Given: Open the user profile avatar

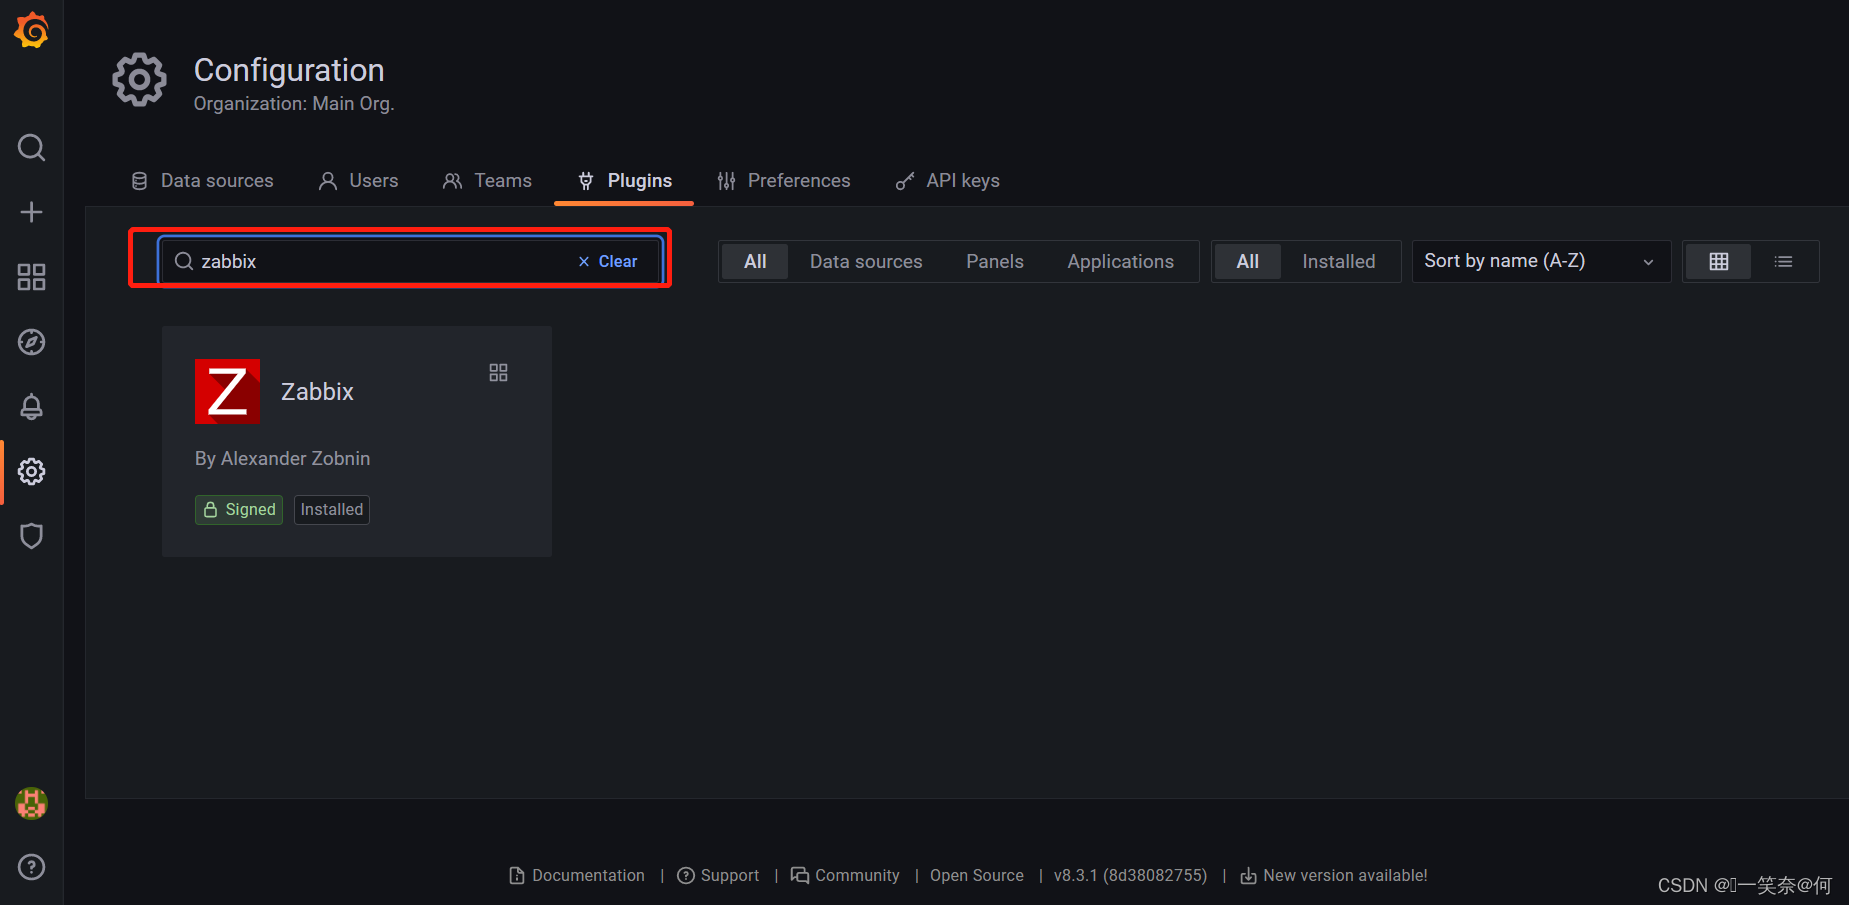Looking at the screenshot, I should click(x=31, y=803).
